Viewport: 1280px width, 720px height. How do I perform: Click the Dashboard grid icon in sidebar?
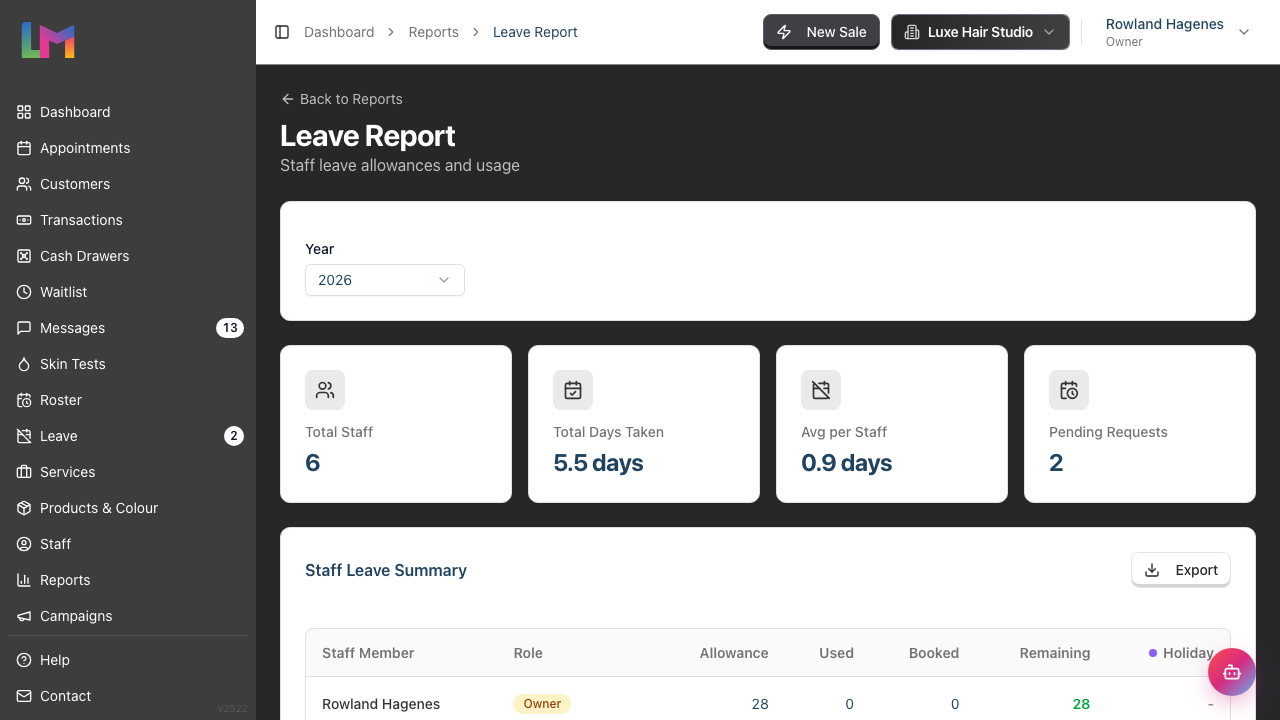point(24,112)
